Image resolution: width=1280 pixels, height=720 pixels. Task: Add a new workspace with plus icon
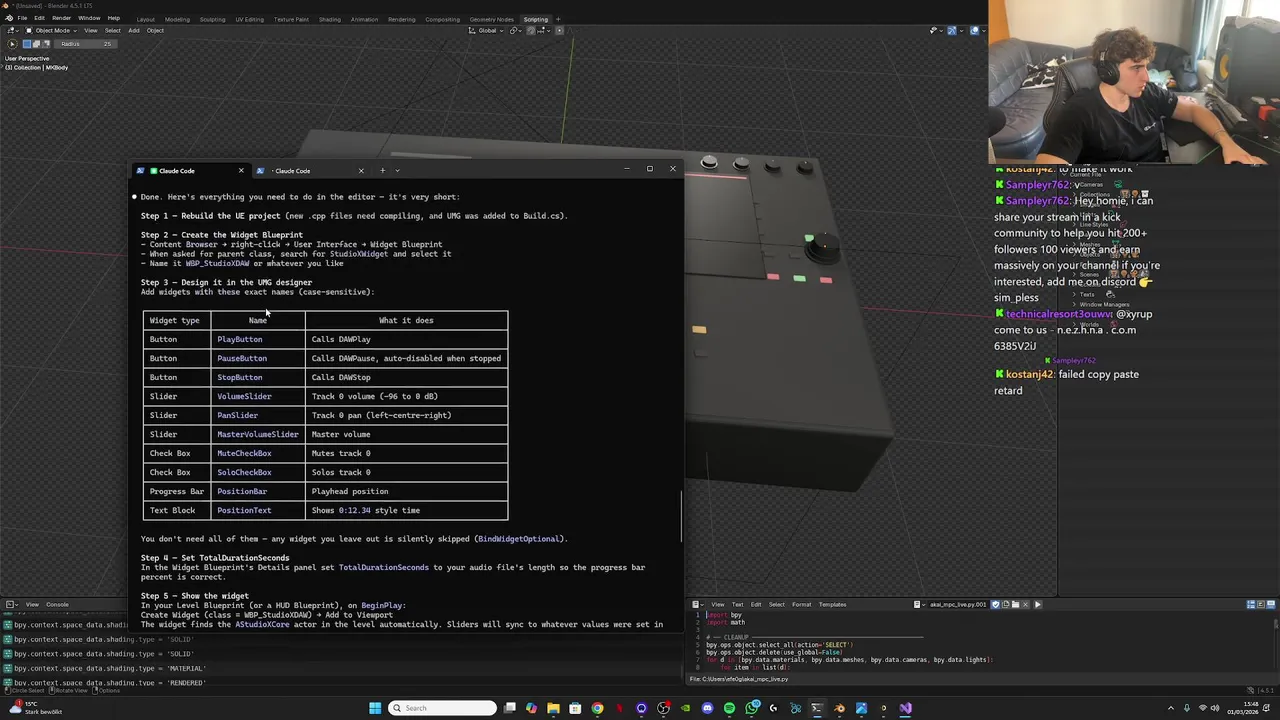coord(558,19)
